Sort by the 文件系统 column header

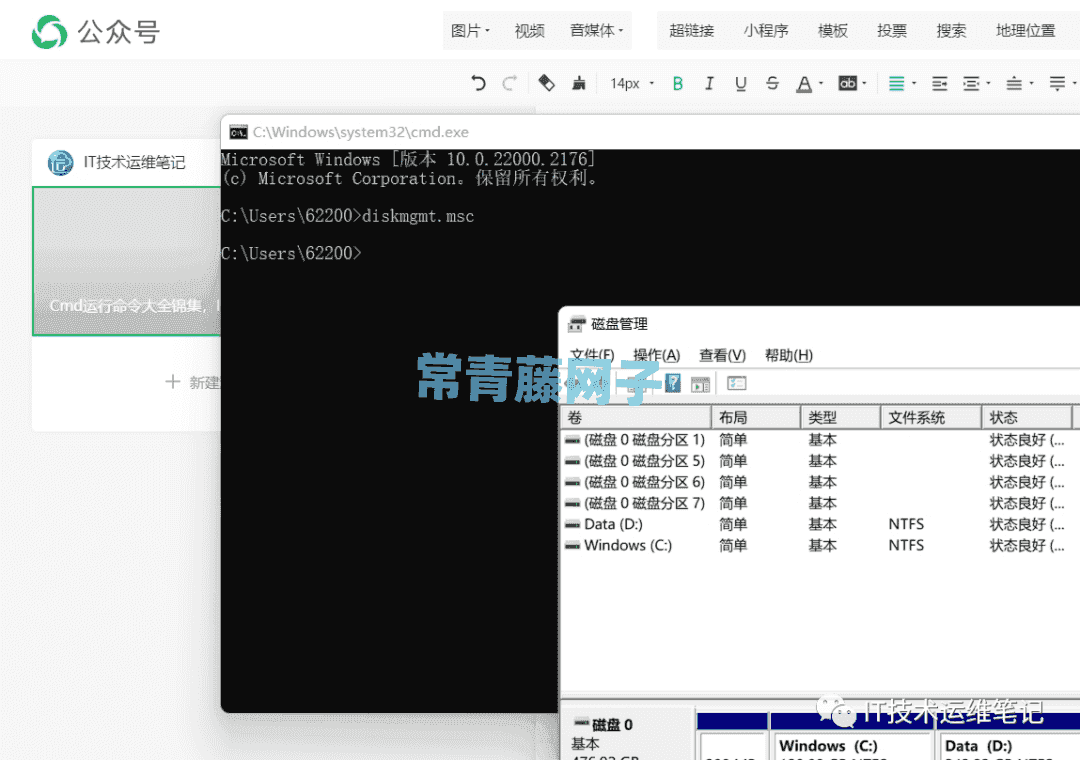pos(931,418)
